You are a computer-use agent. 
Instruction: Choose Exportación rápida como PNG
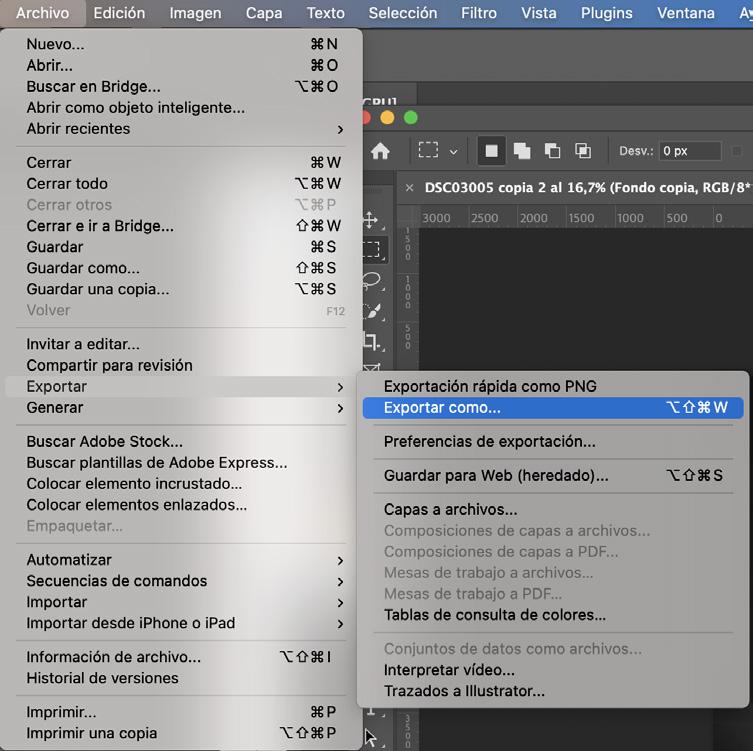pos(553,387)
